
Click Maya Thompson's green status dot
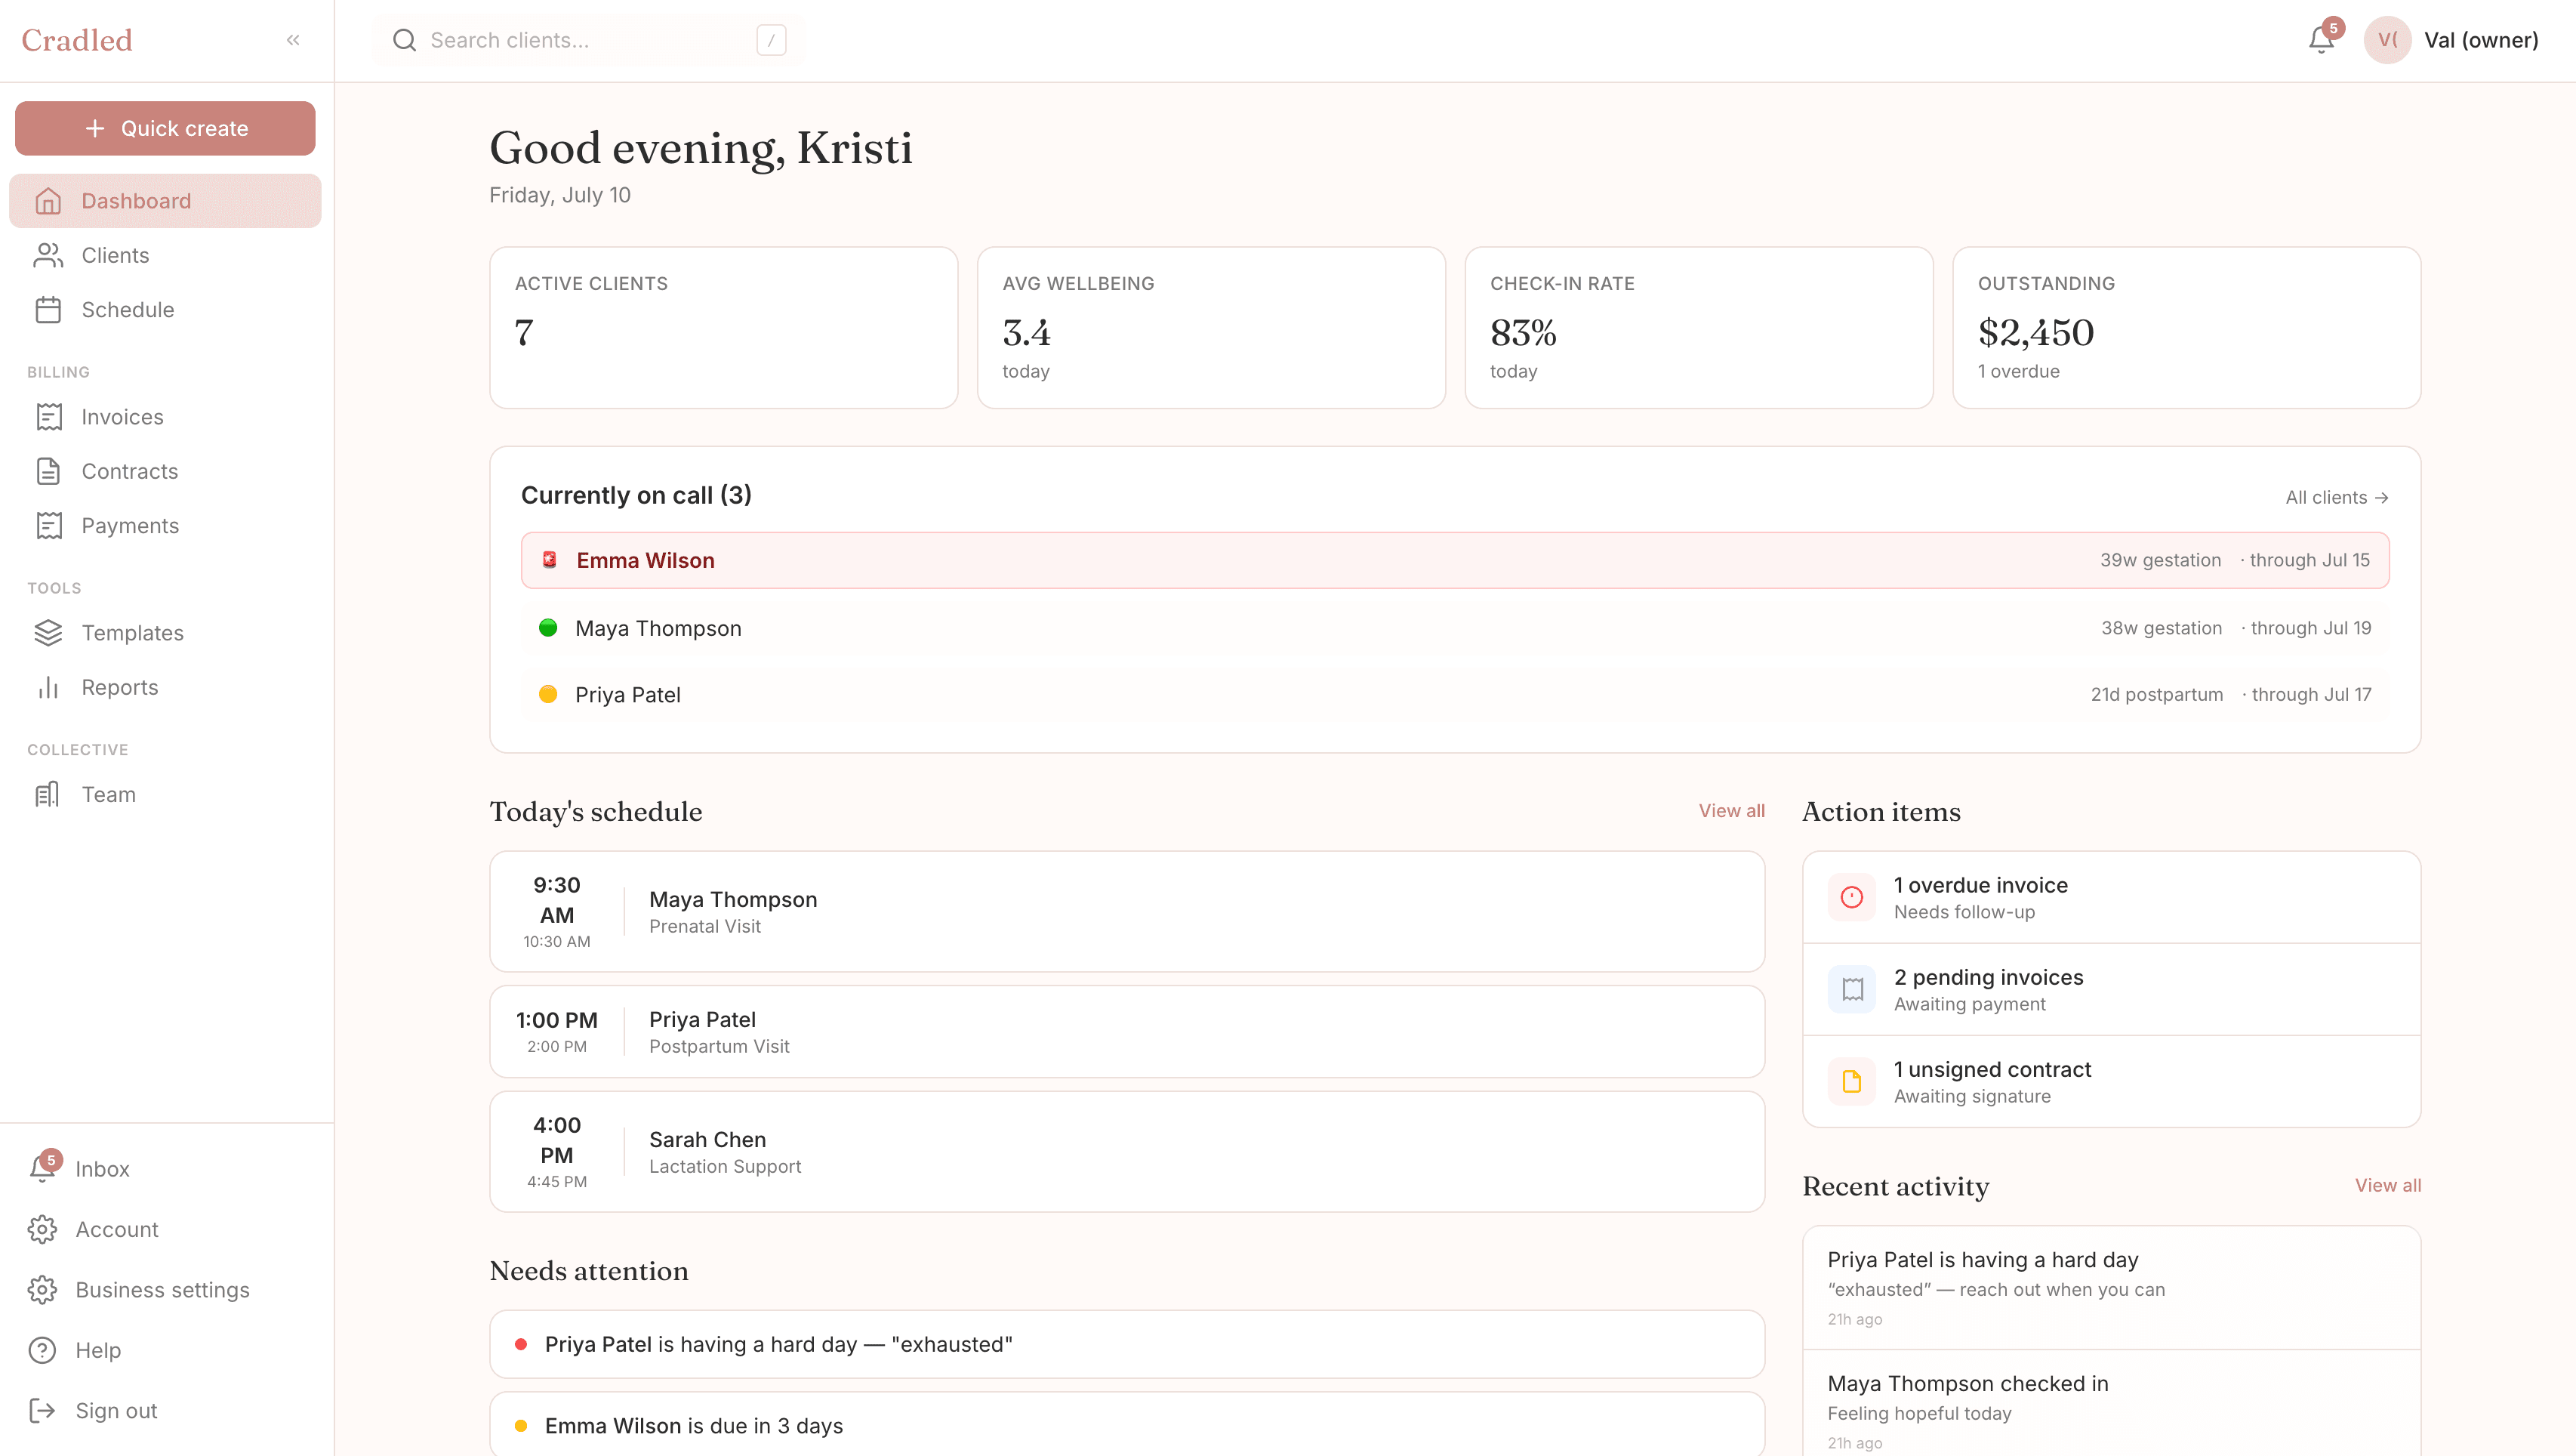[548, 628]
